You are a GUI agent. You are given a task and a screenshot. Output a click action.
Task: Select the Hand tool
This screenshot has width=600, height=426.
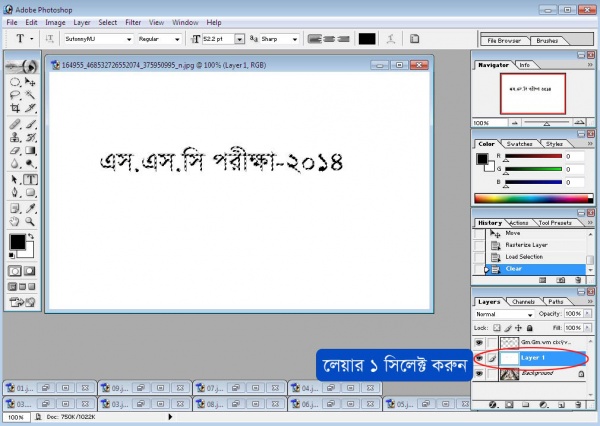(x=15, y=221)
